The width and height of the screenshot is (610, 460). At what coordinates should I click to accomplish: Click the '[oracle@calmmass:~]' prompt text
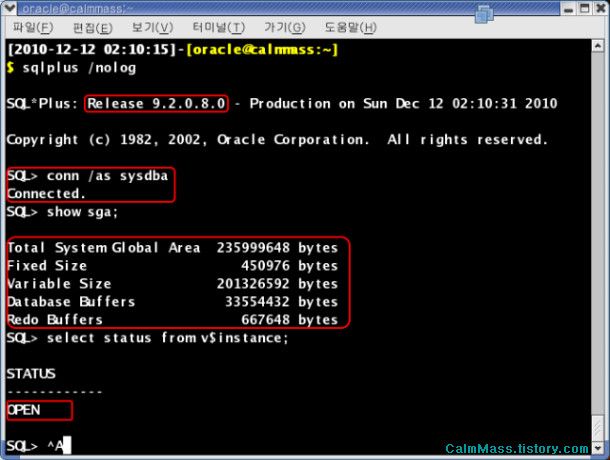pos(262,50)
